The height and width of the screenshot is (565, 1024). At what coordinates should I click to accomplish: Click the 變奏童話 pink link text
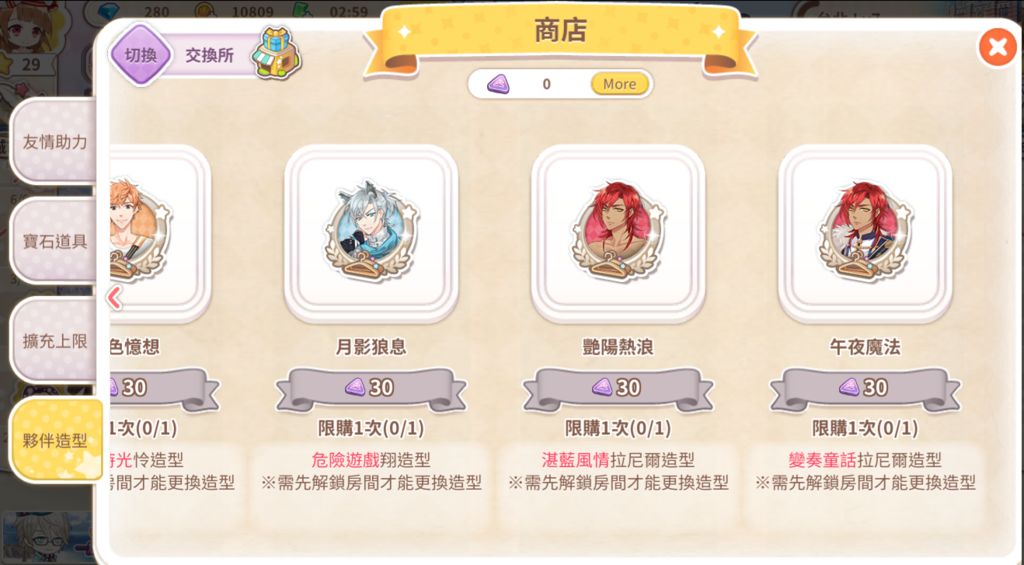pyautogui.click(x=822, y=460)
